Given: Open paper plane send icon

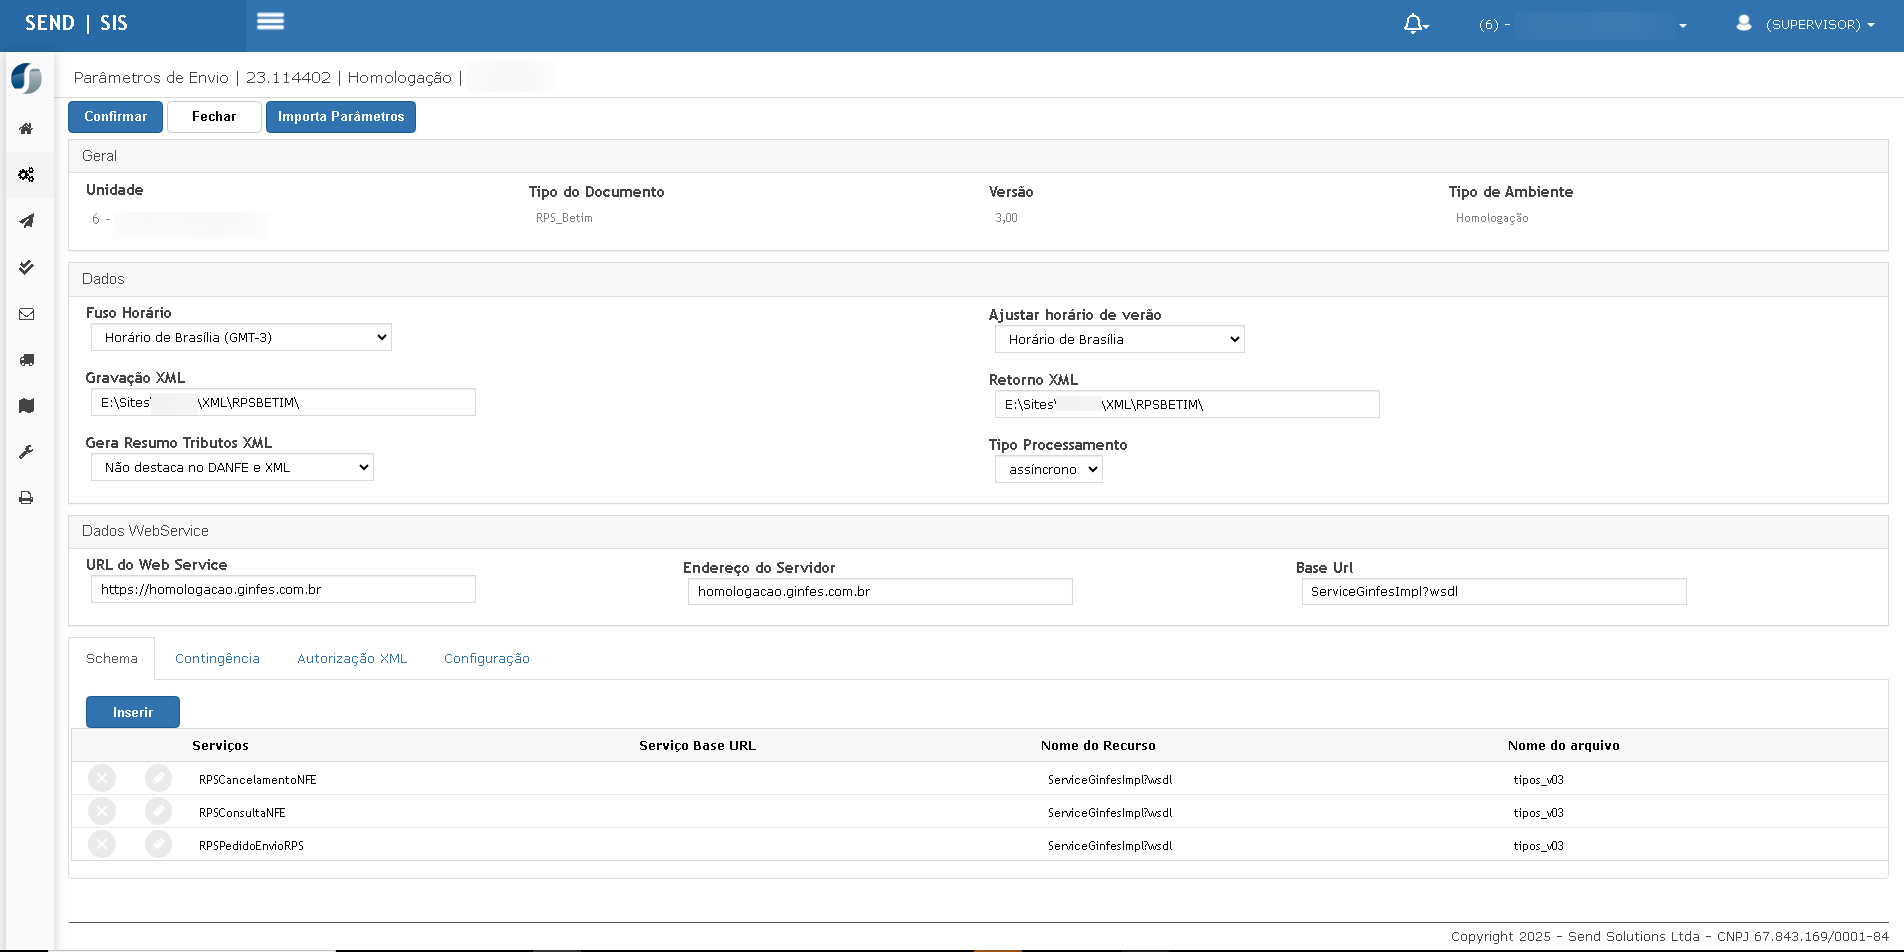Looking at the screenshot, I should pyautogui.click(x=27, y=221).
